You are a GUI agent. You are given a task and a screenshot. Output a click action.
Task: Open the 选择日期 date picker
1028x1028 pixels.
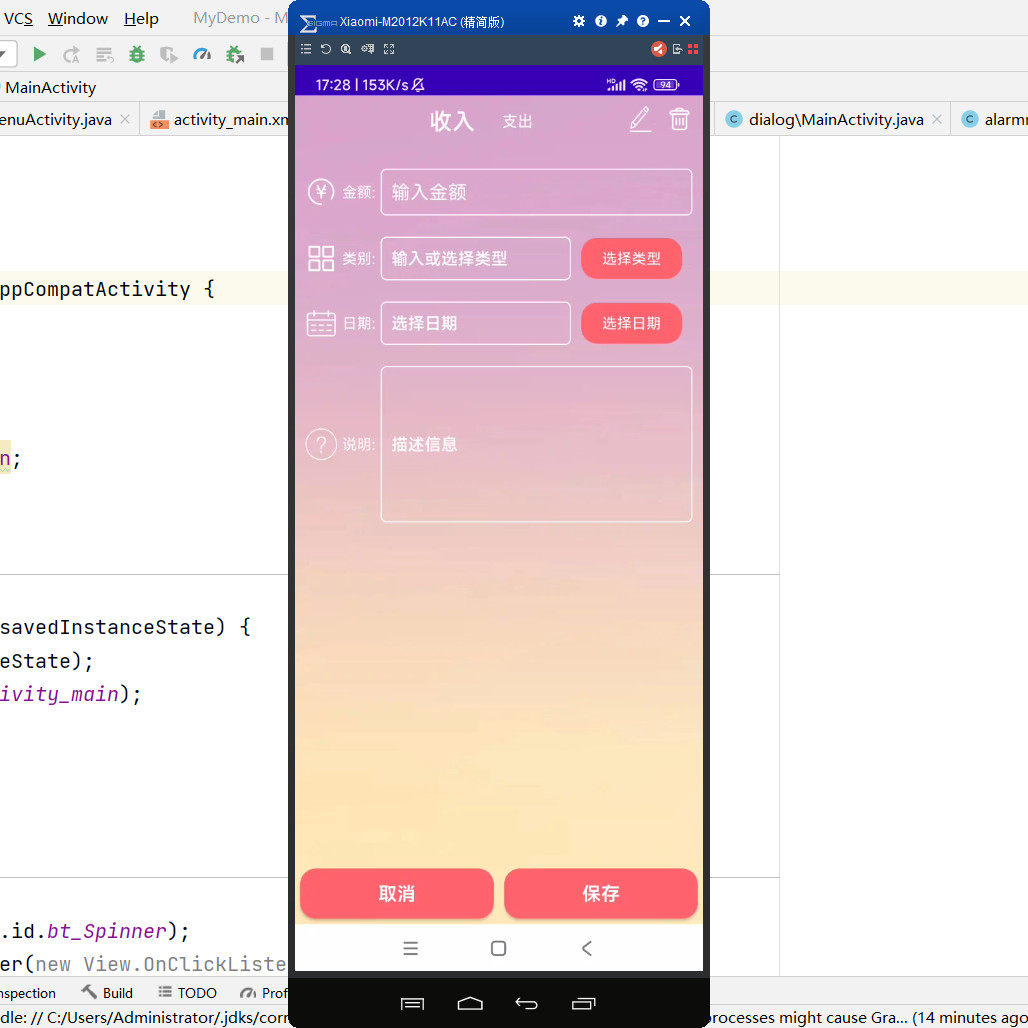pos(631,322)
